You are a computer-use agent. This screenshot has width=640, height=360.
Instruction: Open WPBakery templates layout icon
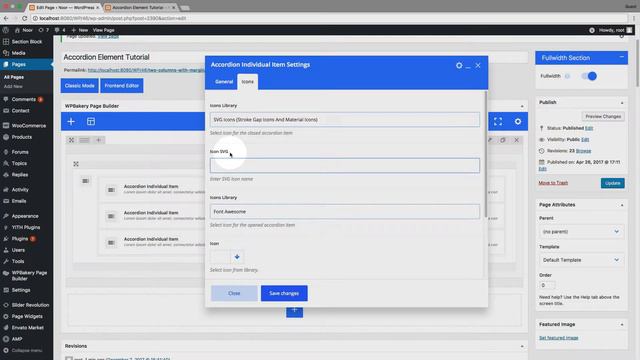click(x=91, y=121)
